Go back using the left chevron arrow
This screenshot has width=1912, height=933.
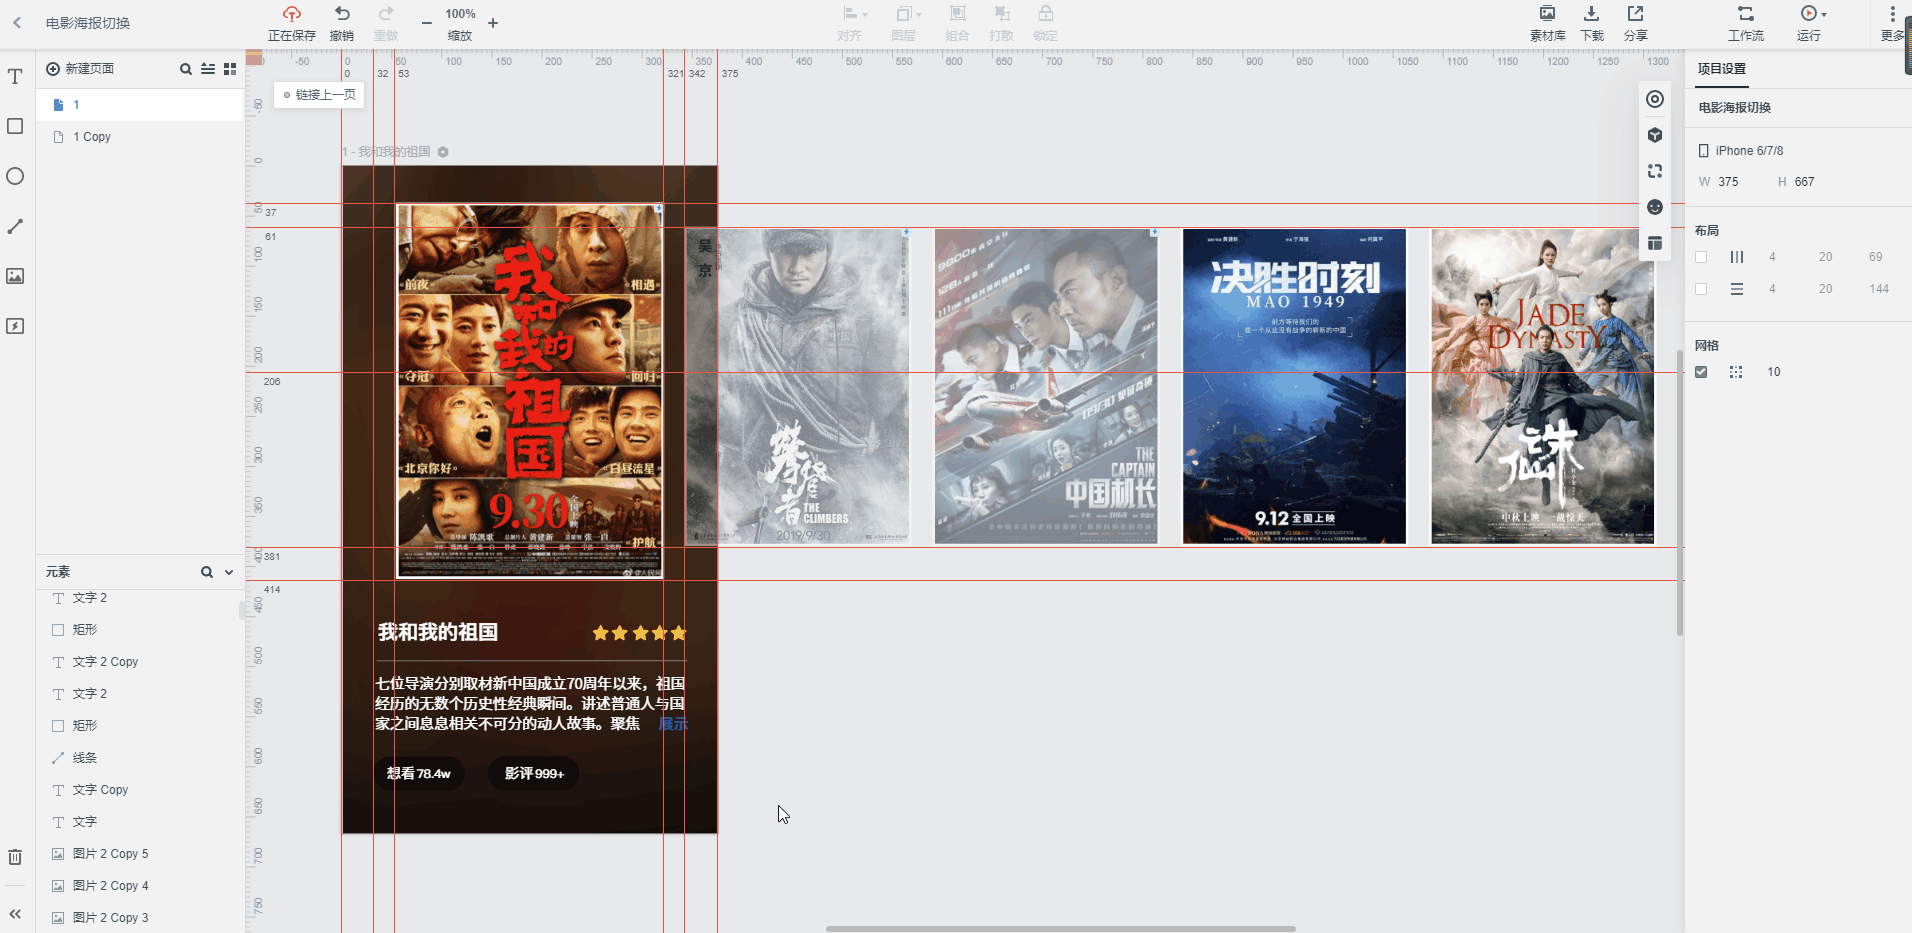(17, 22)
